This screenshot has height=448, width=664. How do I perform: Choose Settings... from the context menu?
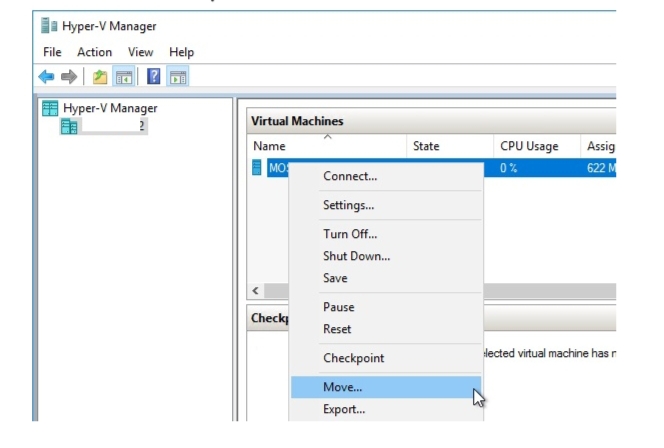(386, 205)
